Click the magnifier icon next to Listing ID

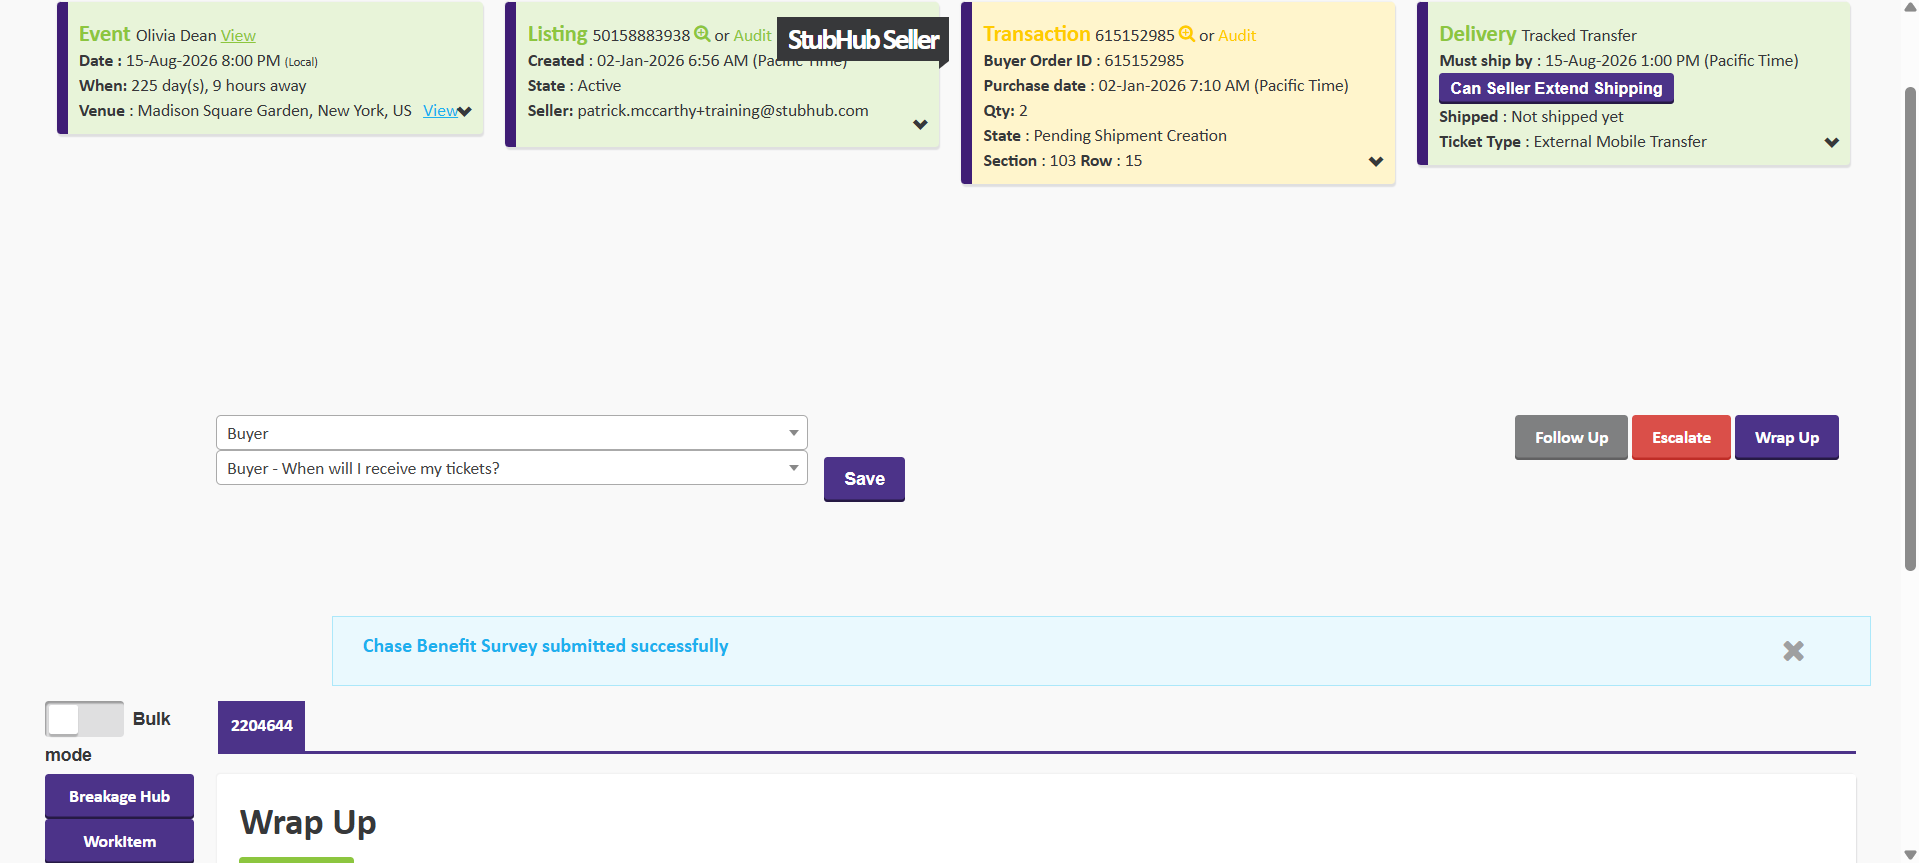[x=702, y=34]
